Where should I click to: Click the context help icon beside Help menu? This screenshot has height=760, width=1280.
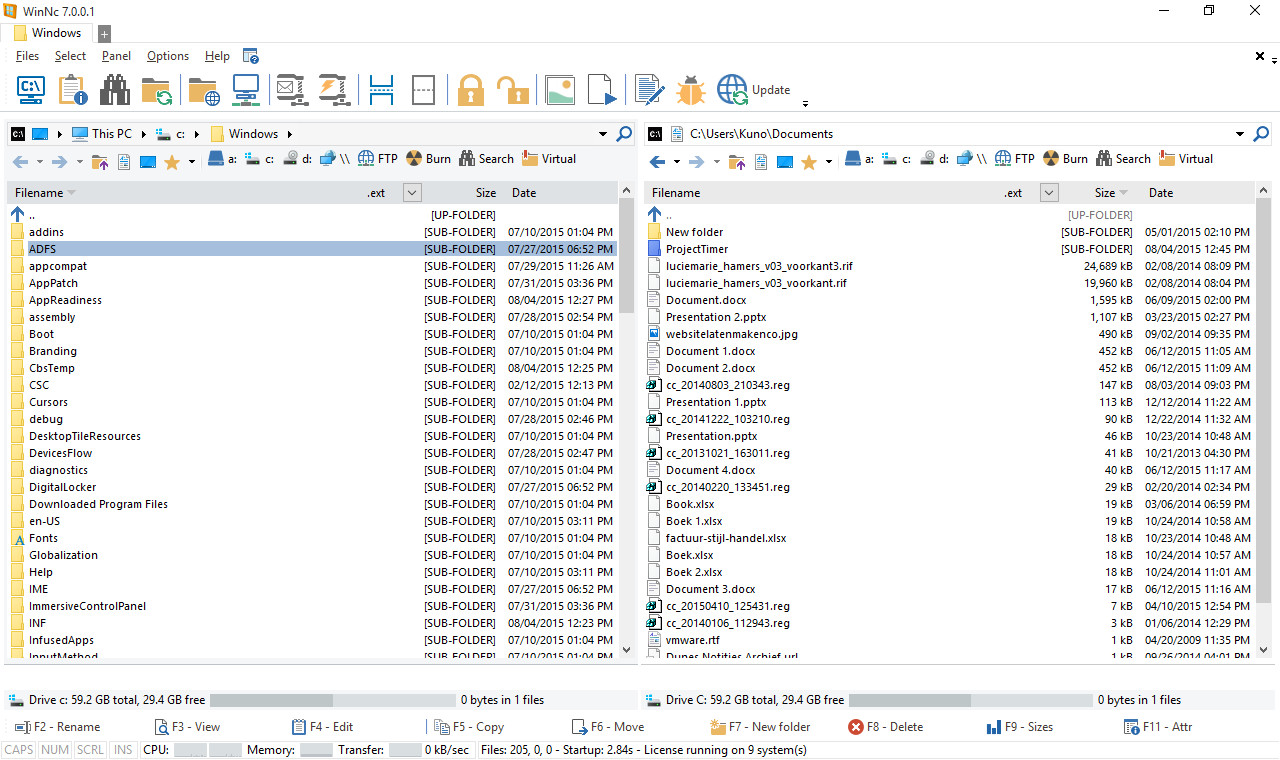251,56
